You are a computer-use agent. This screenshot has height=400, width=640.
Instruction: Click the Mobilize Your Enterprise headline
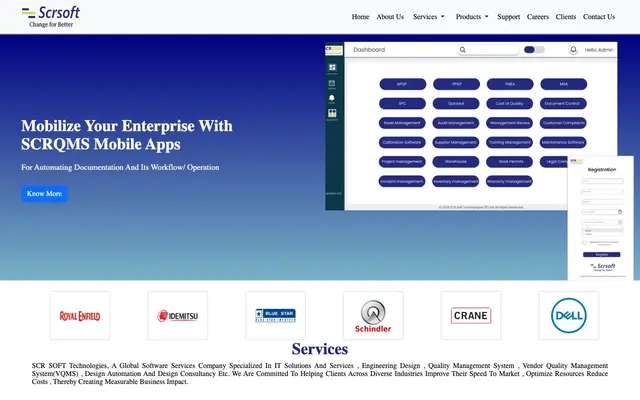tap(127, 135)
